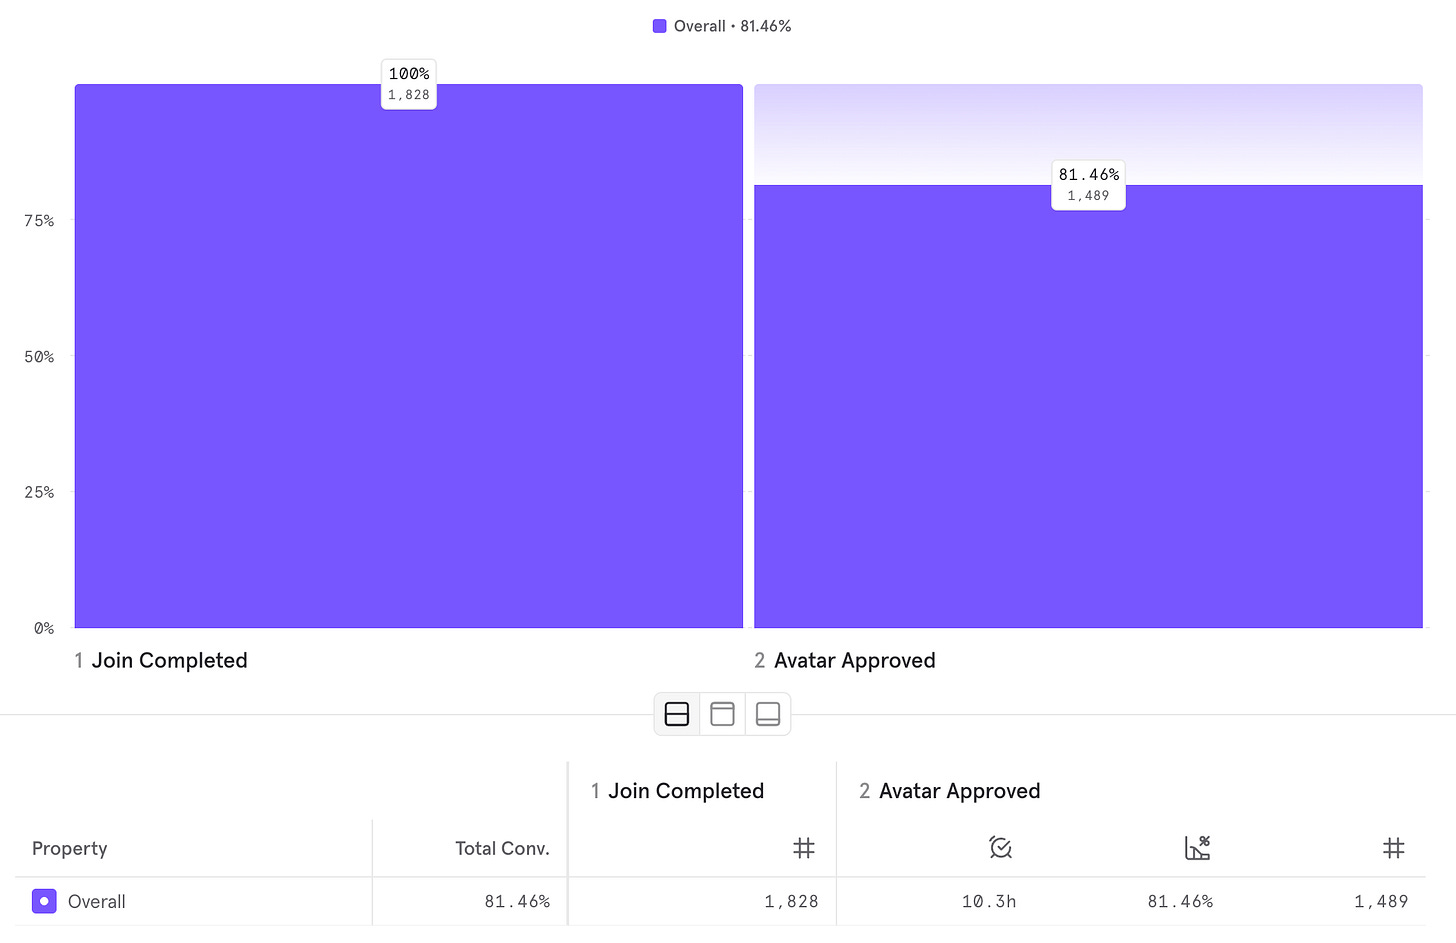Click the Overall 81.46% legend label
This screenshot has height=943, width=1456.
[x=732, y=26]
